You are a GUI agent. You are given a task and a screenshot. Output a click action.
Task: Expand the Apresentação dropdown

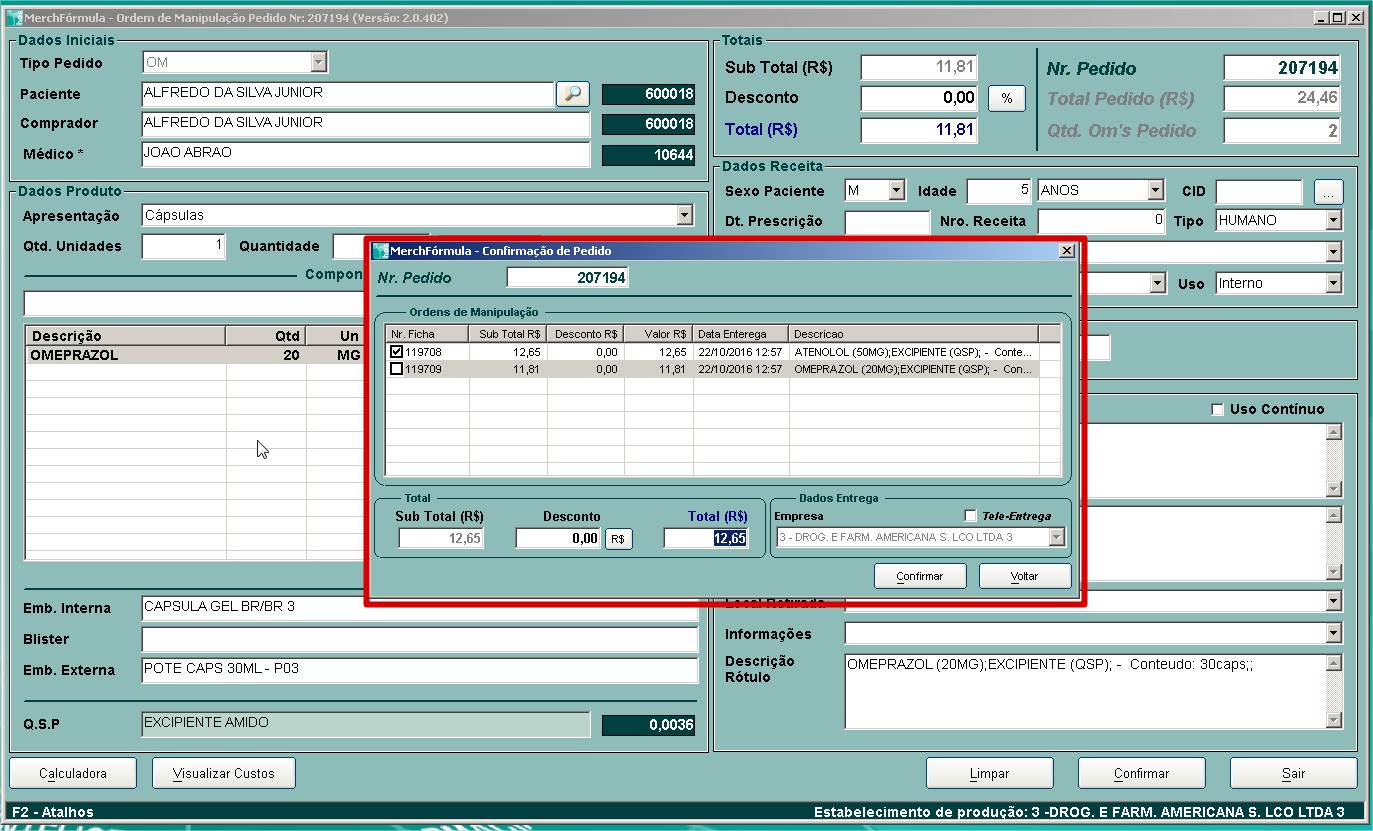pos(684,216)
